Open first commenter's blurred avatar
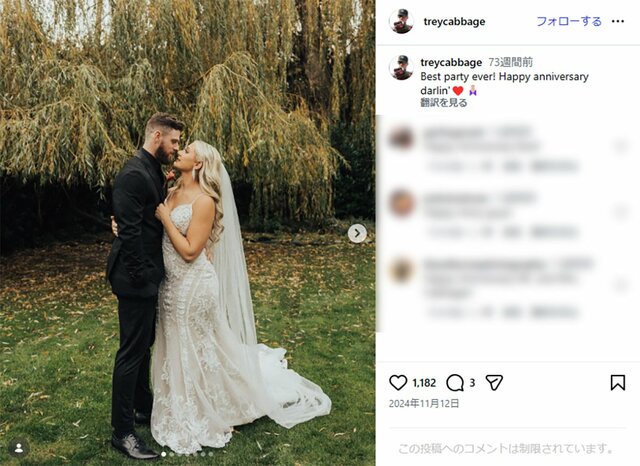Image resolution: width=640 pixels, height=466 pixels. [x=402, y=138]
